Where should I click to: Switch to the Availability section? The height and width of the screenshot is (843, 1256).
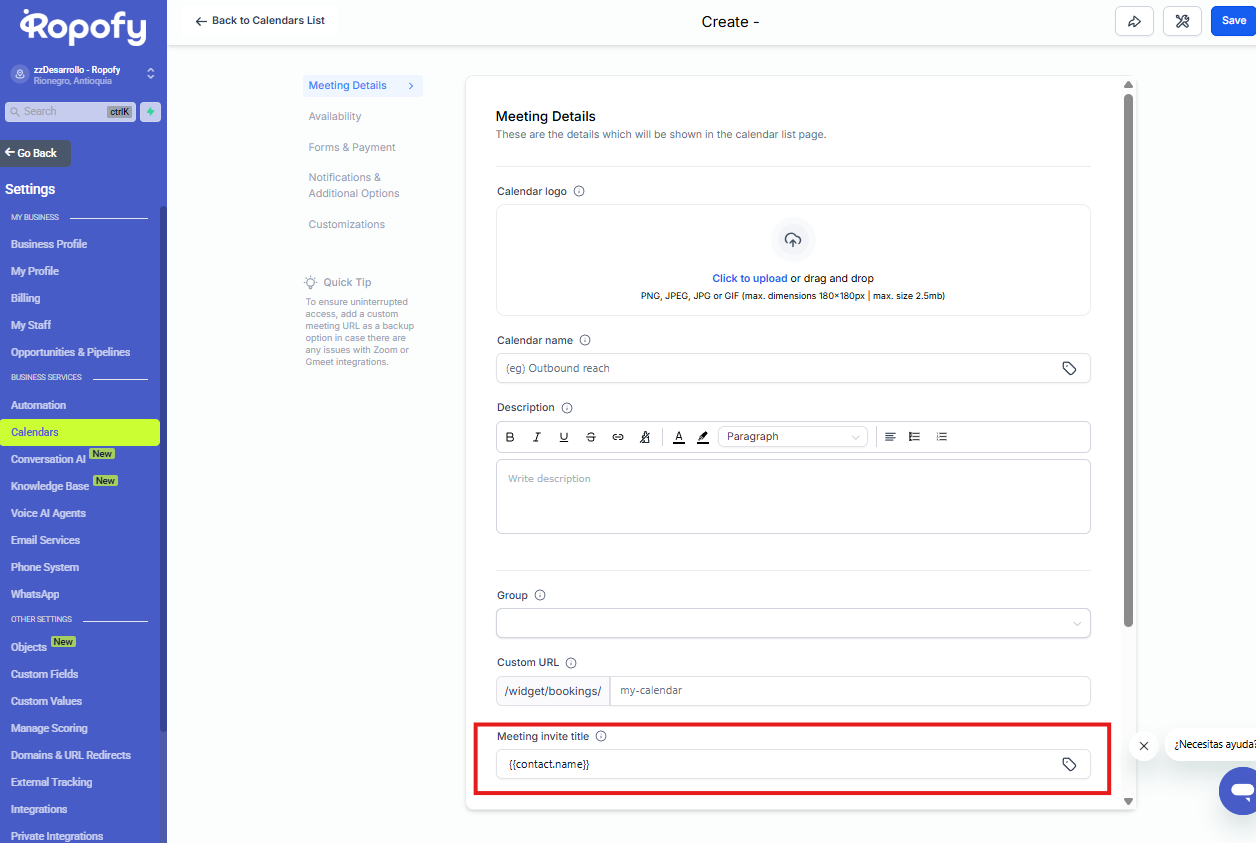click(x=335, y=116)
